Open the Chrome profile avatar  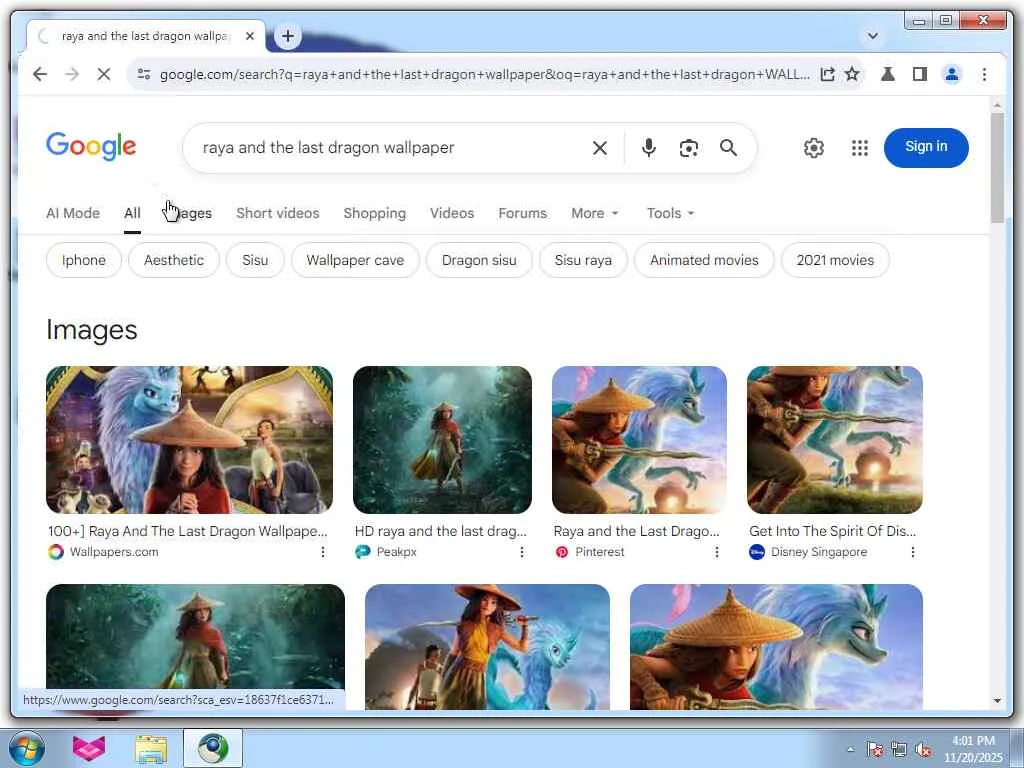click(x=952, y=74)
